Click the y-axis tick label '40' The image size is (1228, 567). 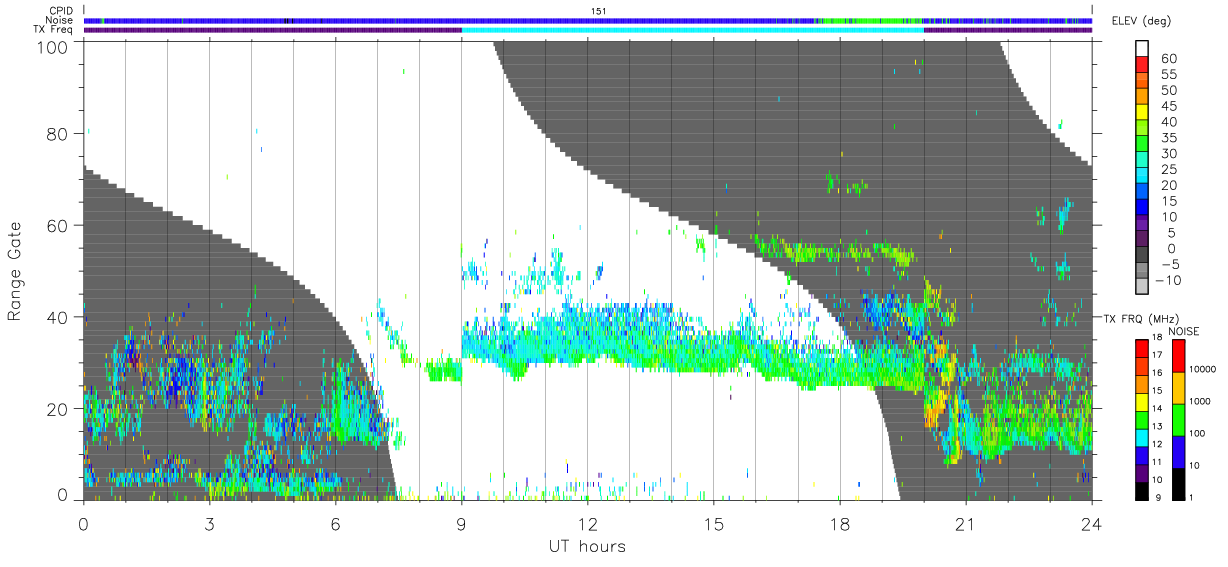59,317
